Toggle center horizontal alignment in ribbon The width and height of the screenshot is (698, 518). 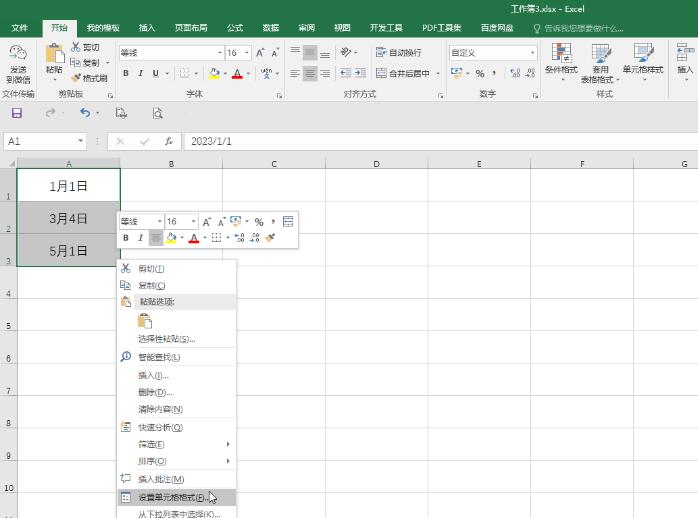coord(310,73)
